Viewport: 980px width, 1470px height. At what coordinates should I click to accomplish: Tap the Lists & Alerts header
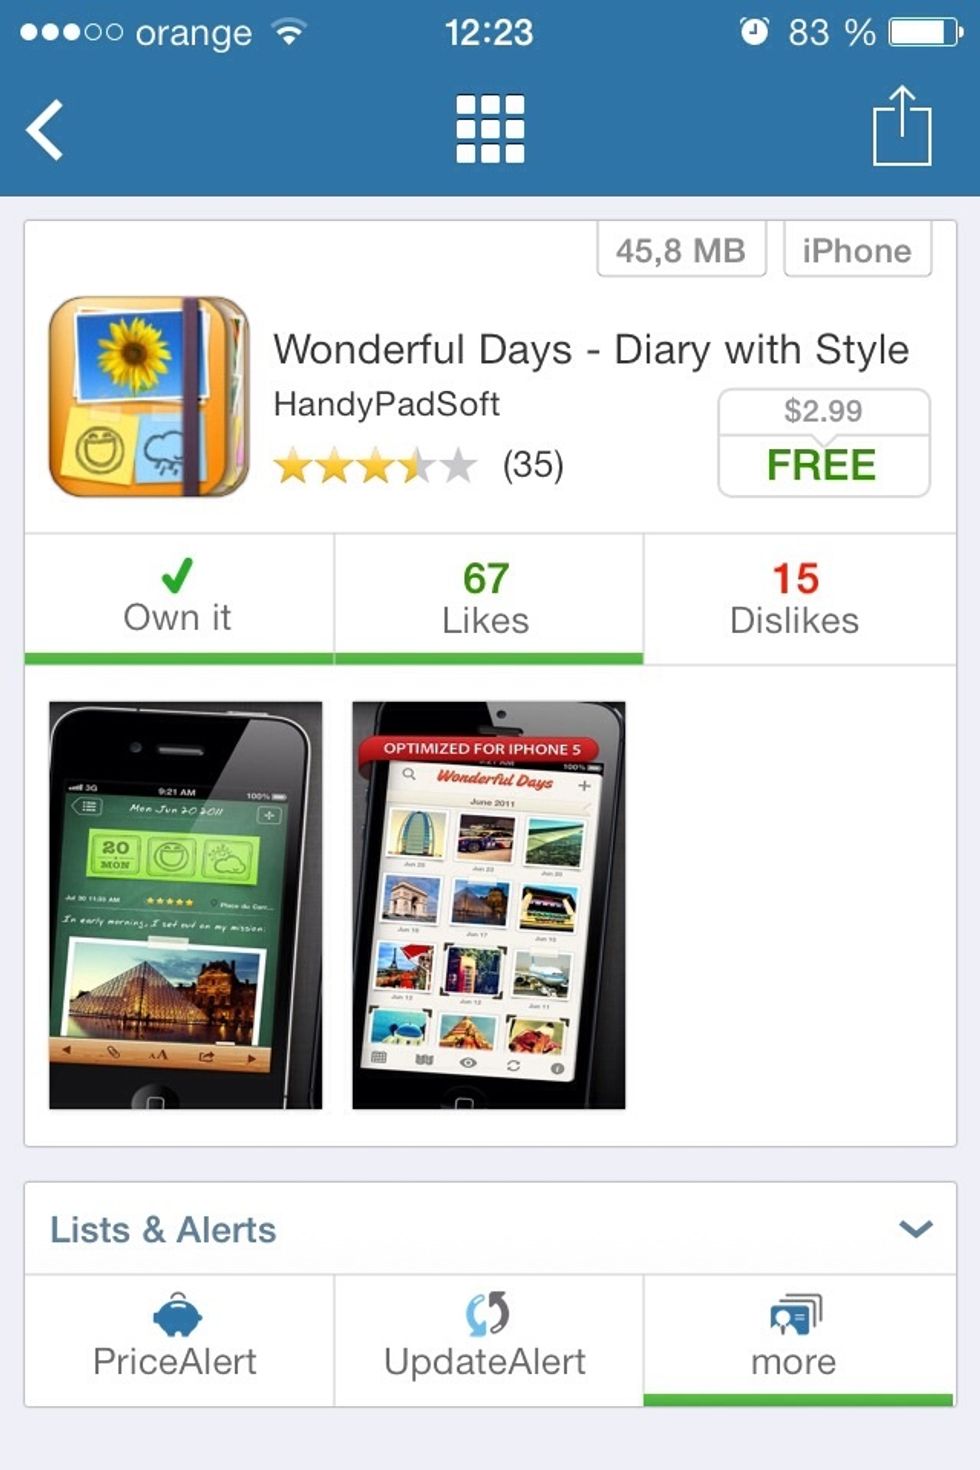tap(490, 1229)
